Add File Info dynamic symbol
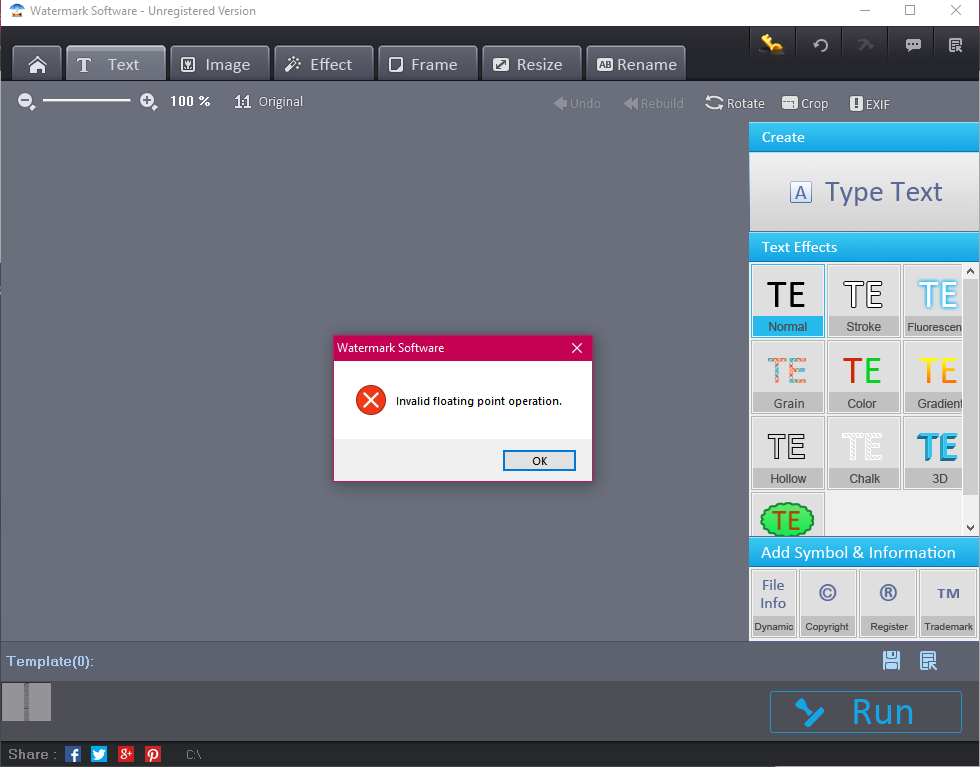Screen dimensions: 980x767 (x=773, y=603)
